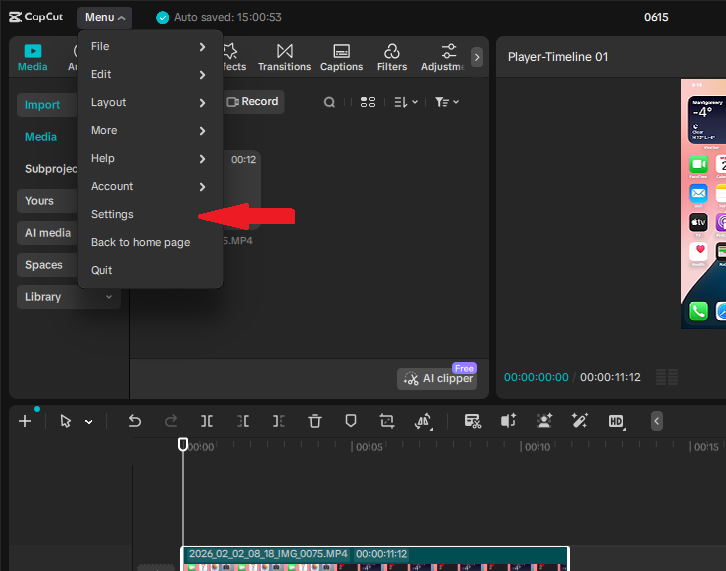Choose the Select pointer tool
726x571 pixels.
pyautogui.click(x=66, y=421)
